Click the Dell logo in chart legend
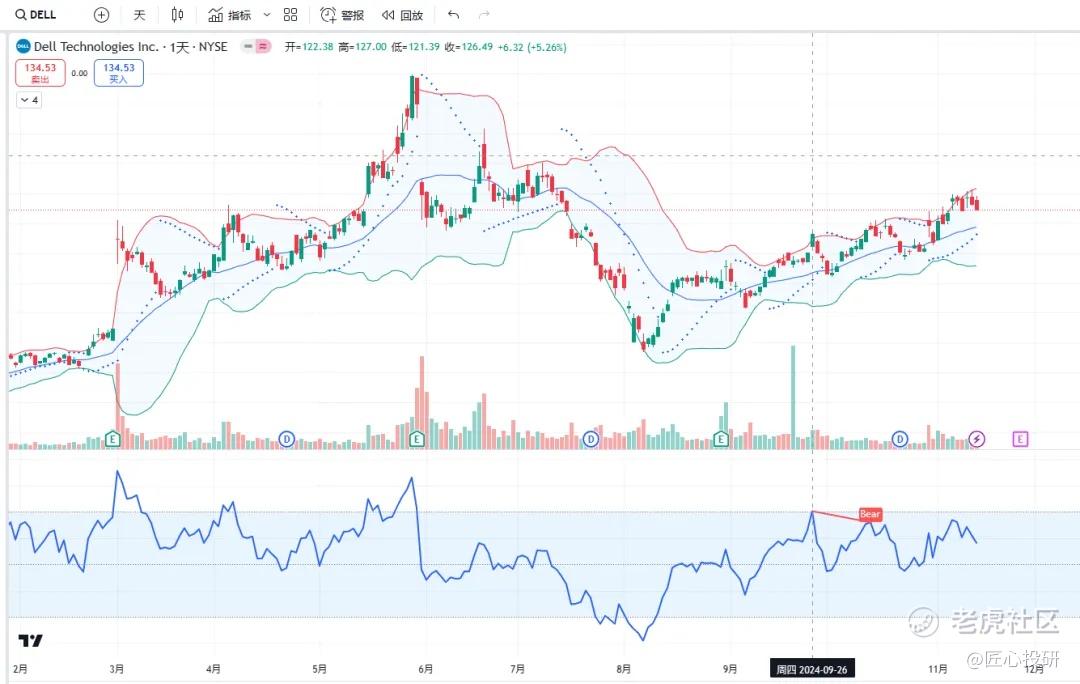 23,46
